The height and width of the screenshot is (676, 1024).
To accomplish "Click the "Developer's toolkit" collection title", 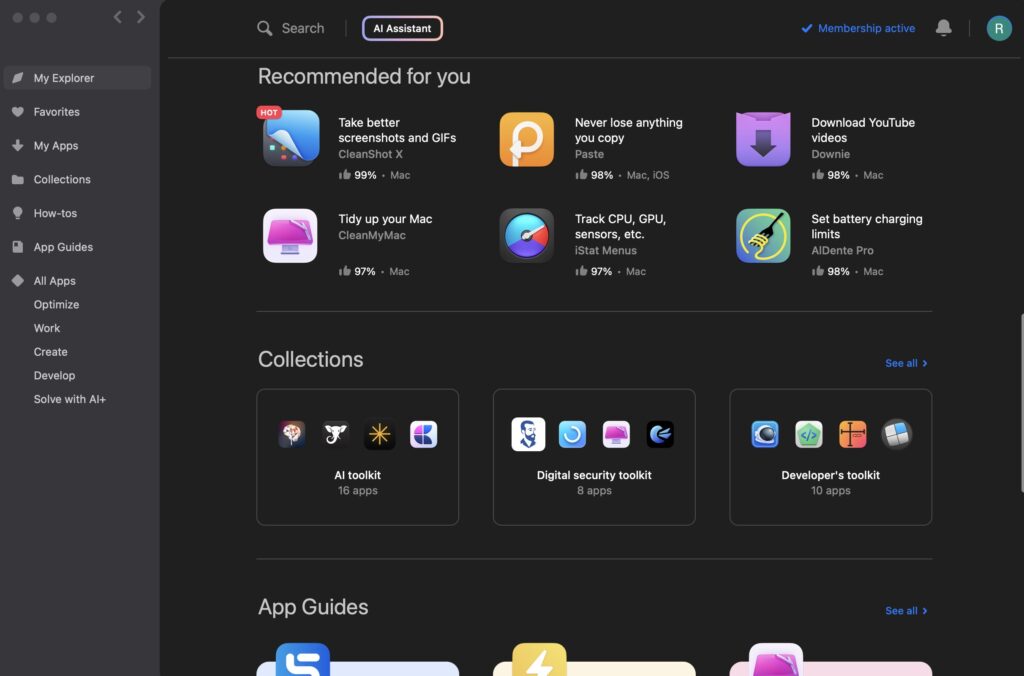I will point(830,475).
